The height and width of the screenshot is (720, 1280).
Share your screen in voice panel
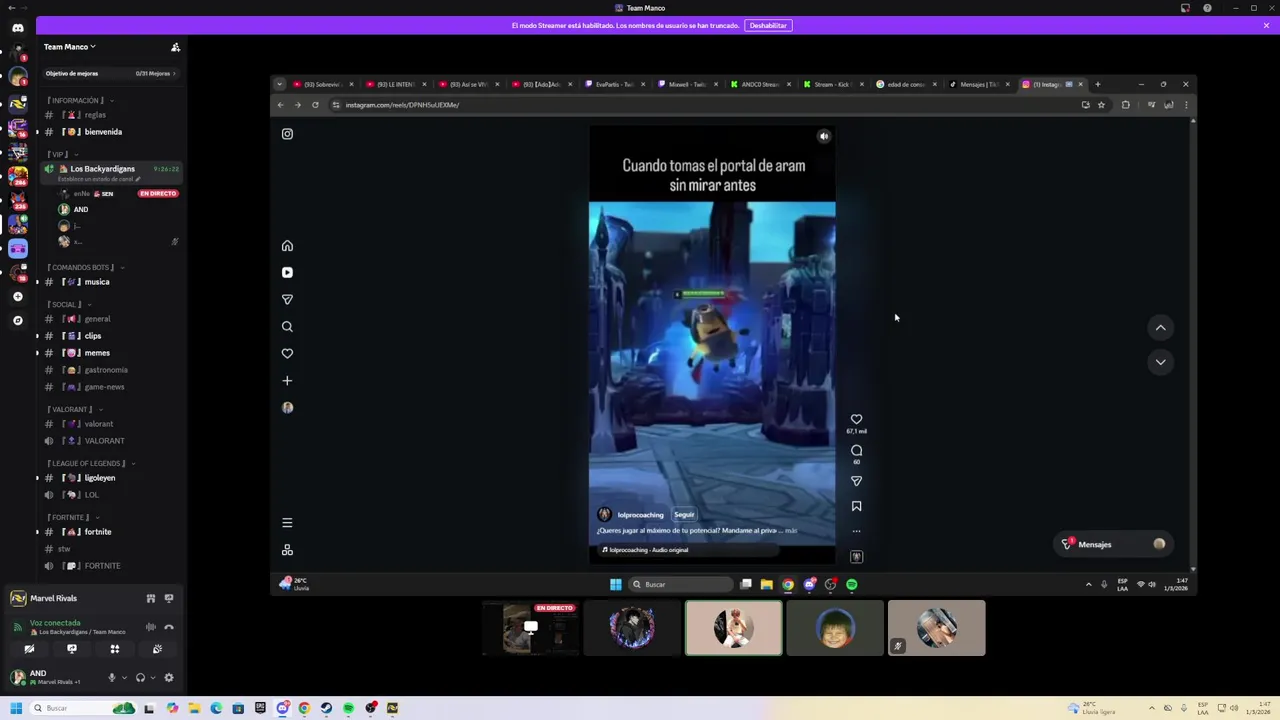(x=72, y=649)
